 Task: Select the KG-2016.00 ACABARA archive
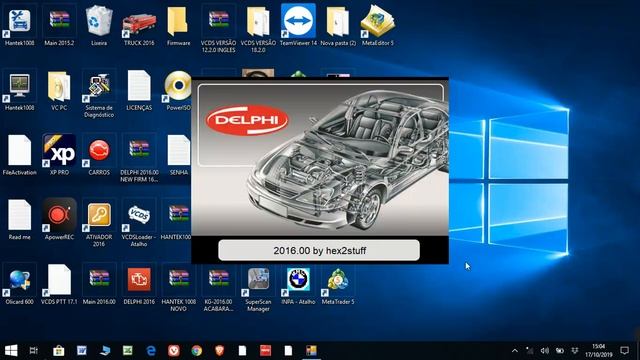pyautogui.click(x=218, y=289)
